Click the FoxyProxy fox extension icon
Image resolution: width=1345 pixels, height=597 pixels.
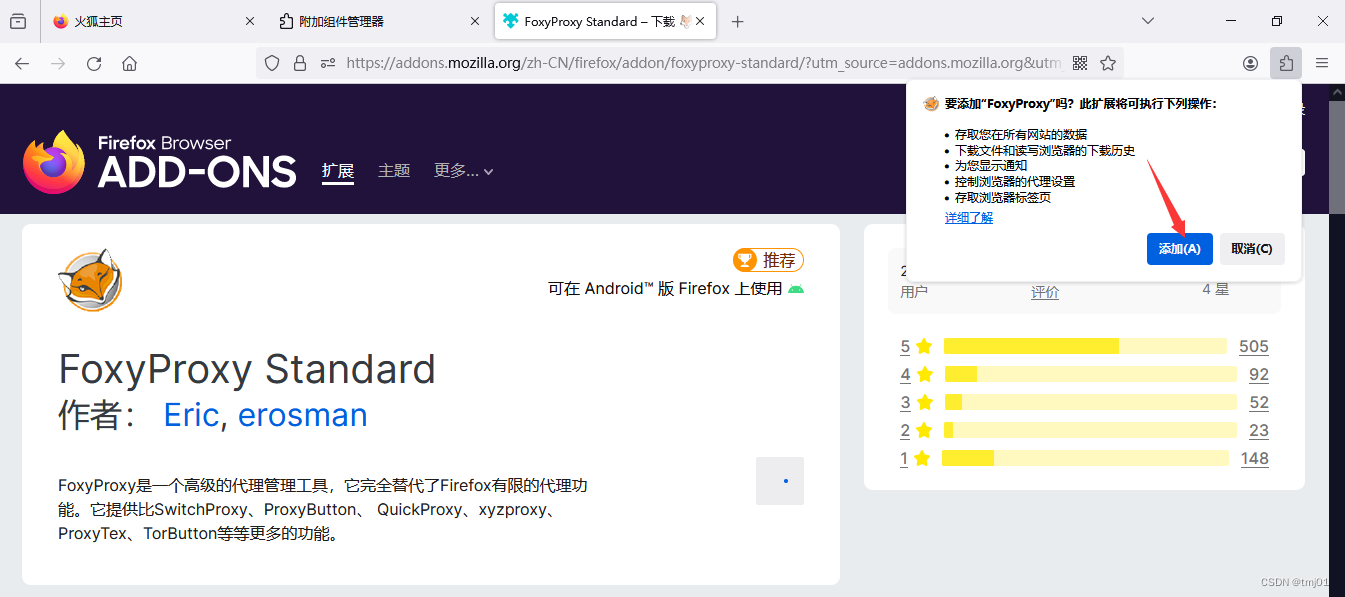[x=90, y=280]
